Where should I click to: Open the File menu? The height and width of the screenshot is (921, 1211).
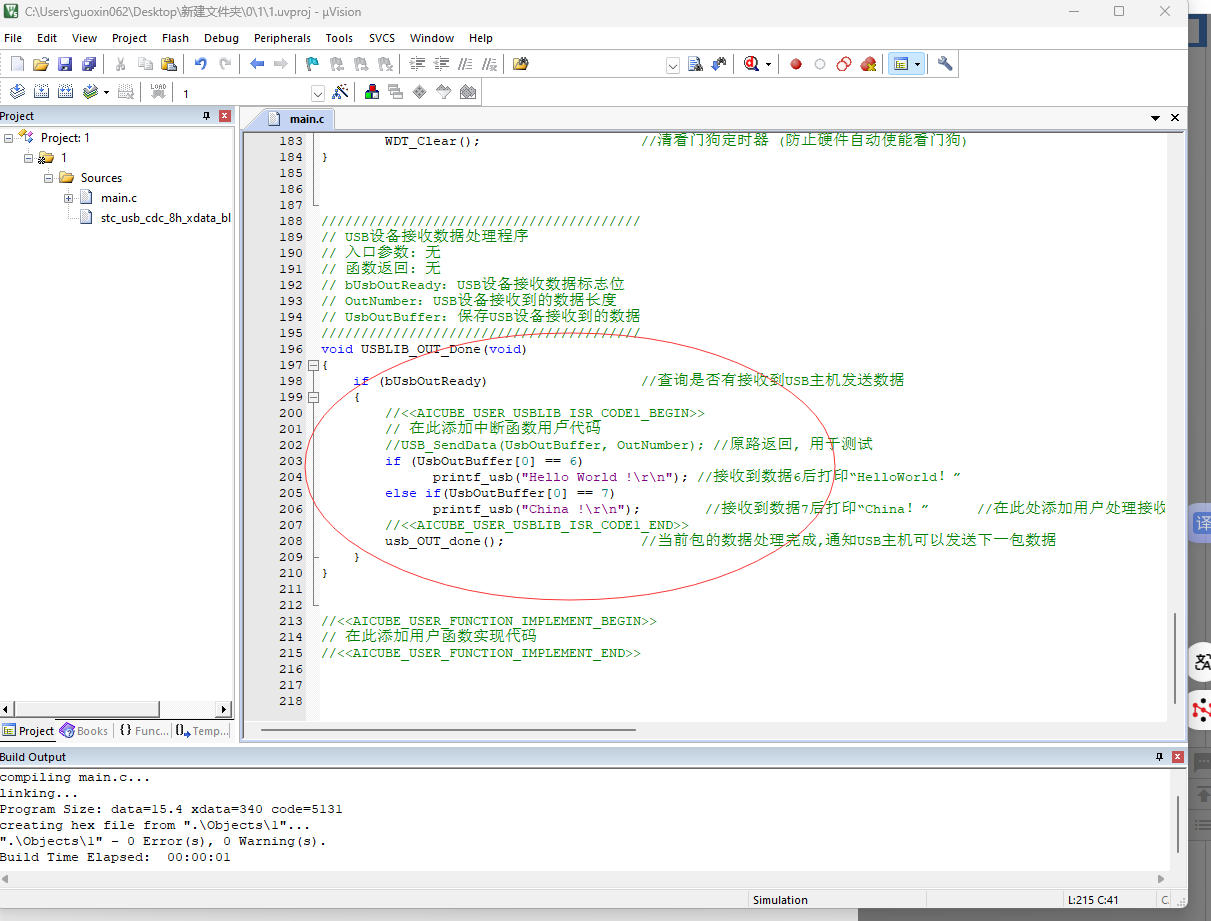(x=13, y=38)
